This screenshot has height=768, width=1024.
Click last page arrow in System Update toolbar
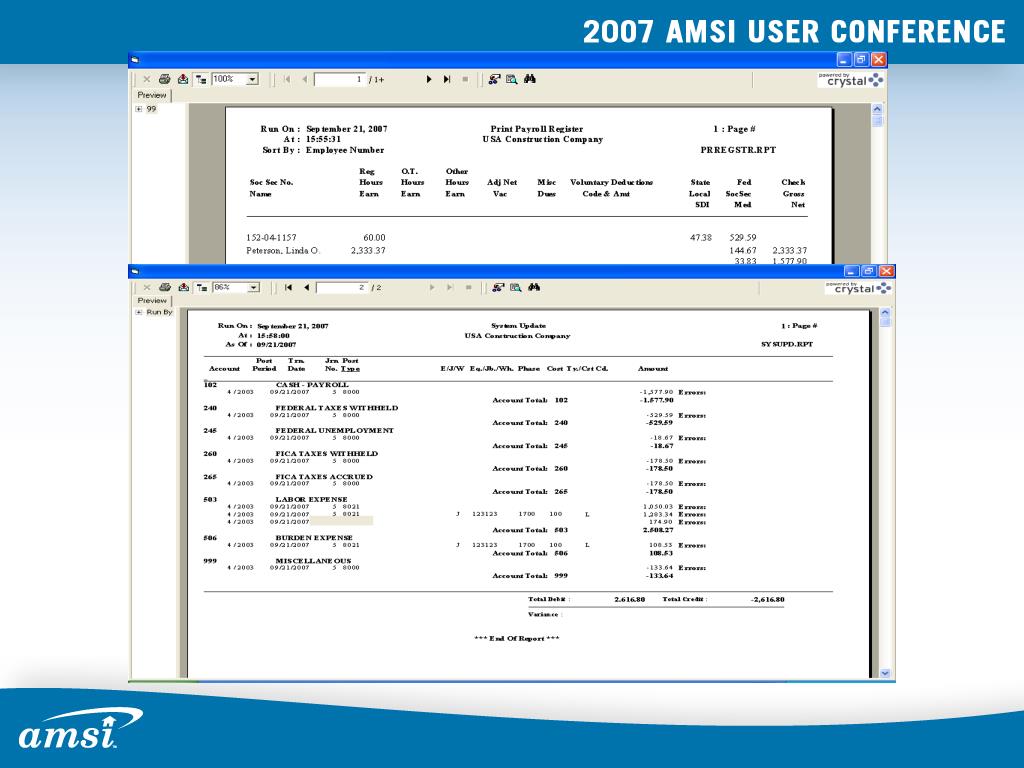click(x=450, y=287)
